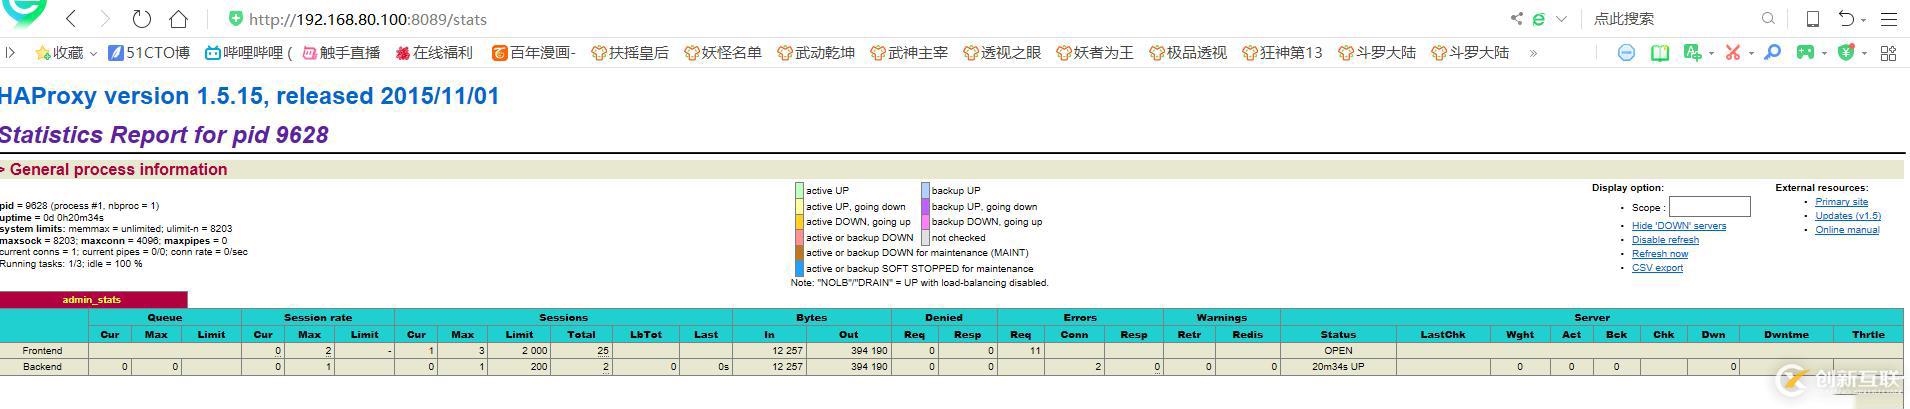Click the green yen shield icon
The image size is (1910, 409).
pos(1846,52)
